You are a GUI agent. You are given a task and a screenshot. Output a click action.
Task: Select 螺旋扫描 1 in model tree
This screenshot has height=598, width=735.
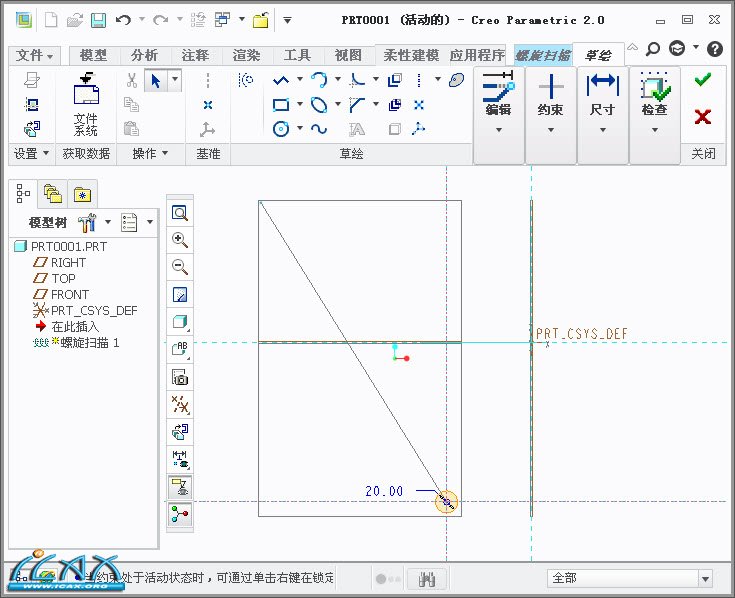click(x=76, y=343)
